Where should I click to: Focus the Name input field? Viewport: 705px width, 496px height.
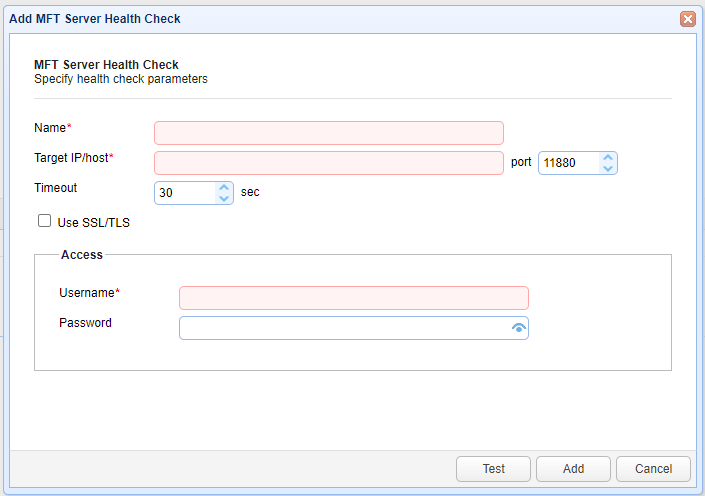(x=329, y=133)
